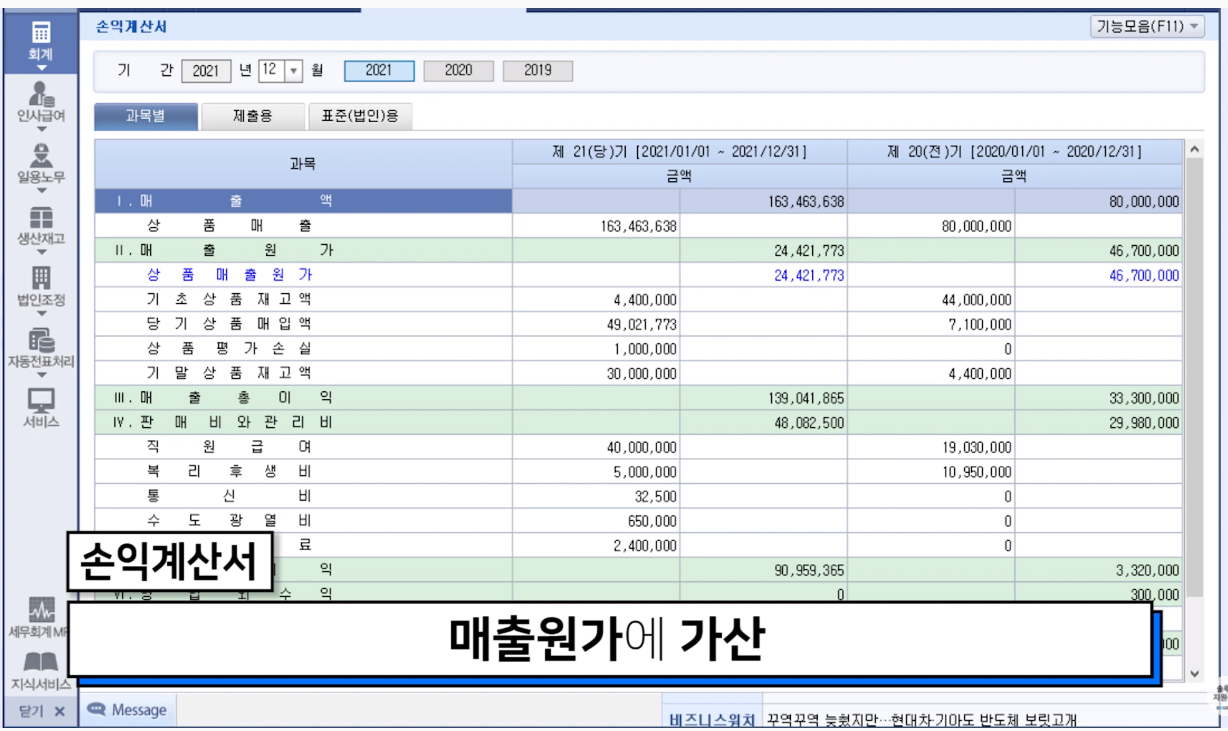This screenshot has height=731, width=1228.
Task: Click the Message chat bubble icon
Action: 97,709
